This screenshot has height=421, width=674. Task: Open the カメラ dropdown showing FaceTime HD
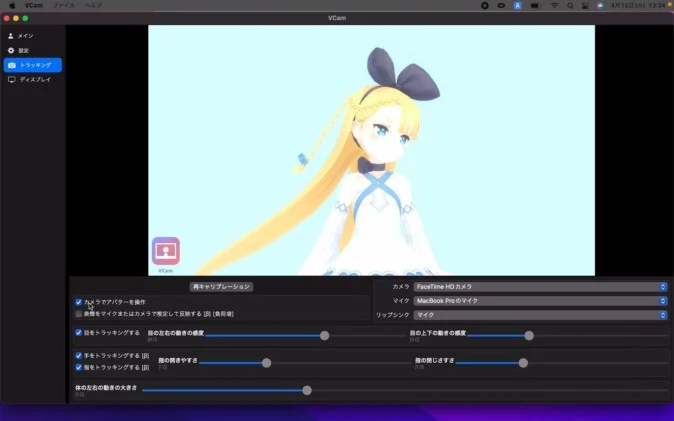(540, 287)
